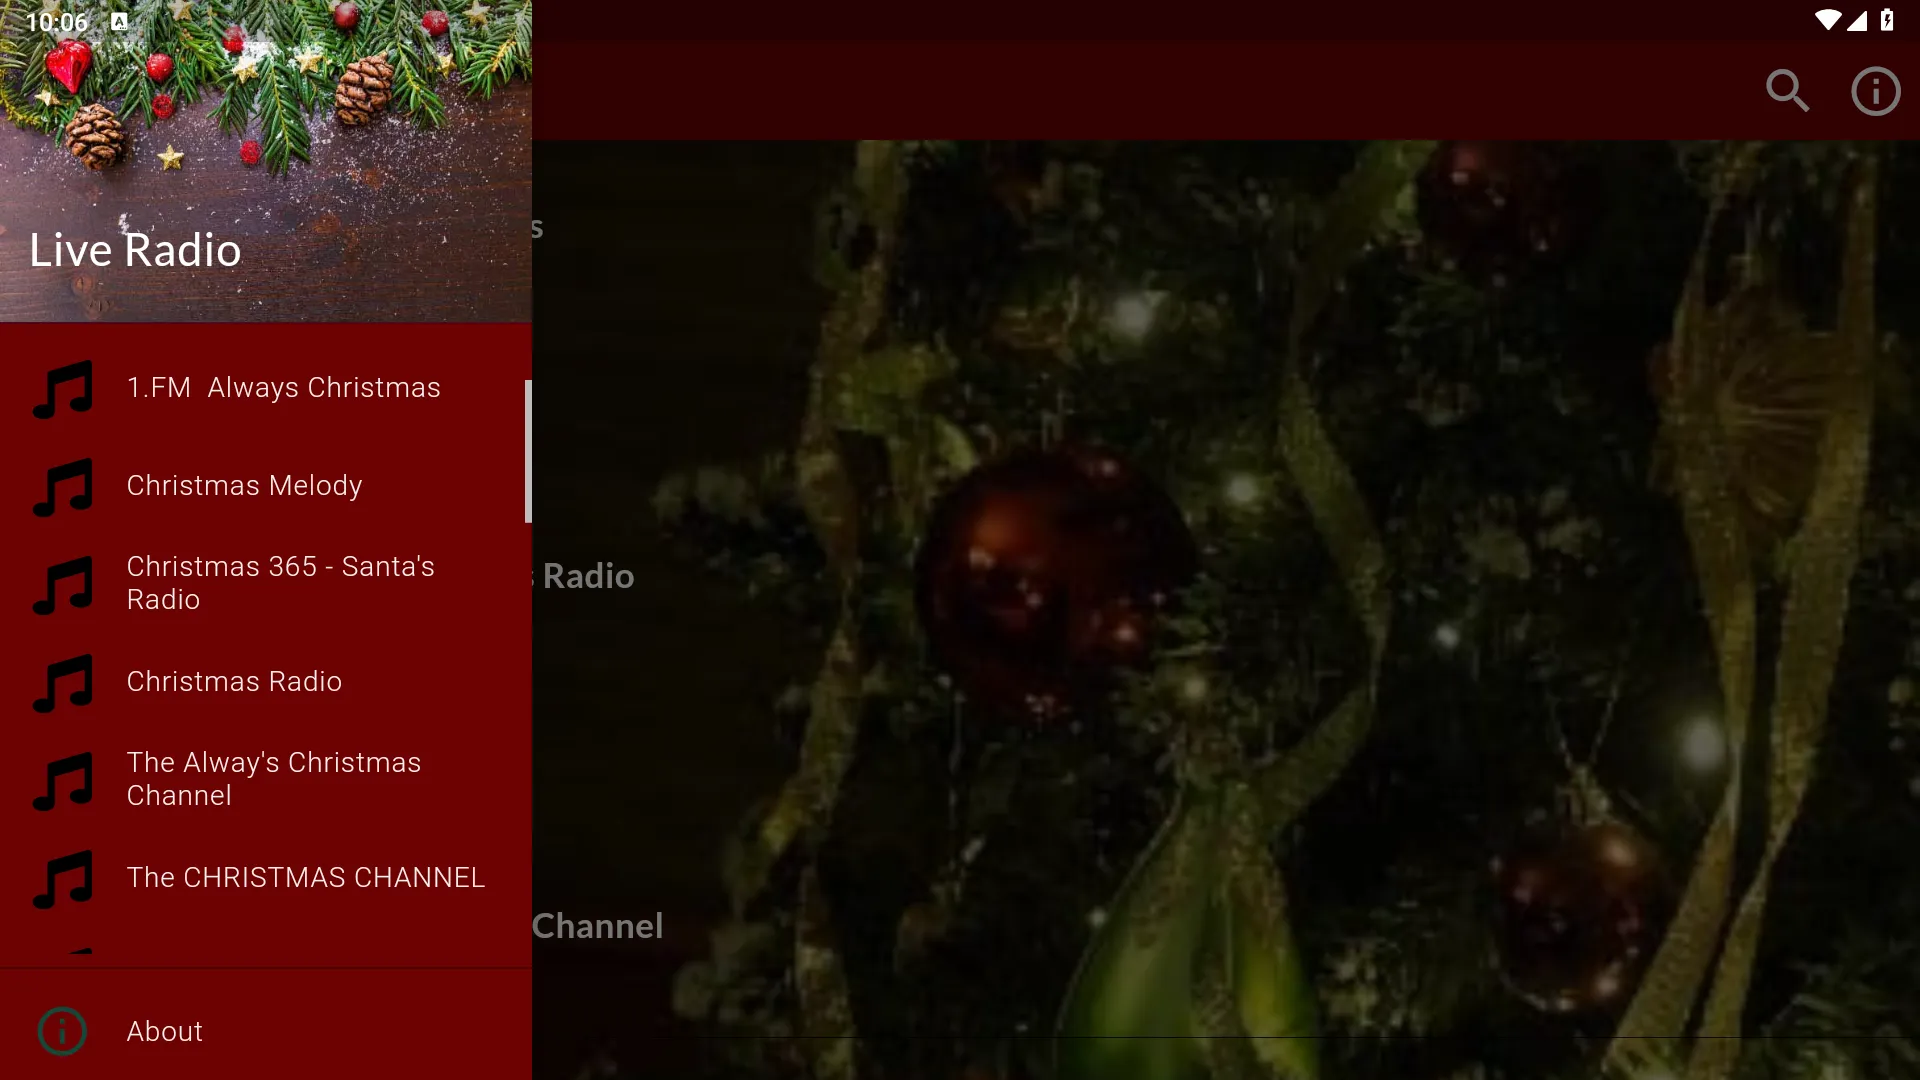Open the info panel with the info icon

coord(1876,92)
